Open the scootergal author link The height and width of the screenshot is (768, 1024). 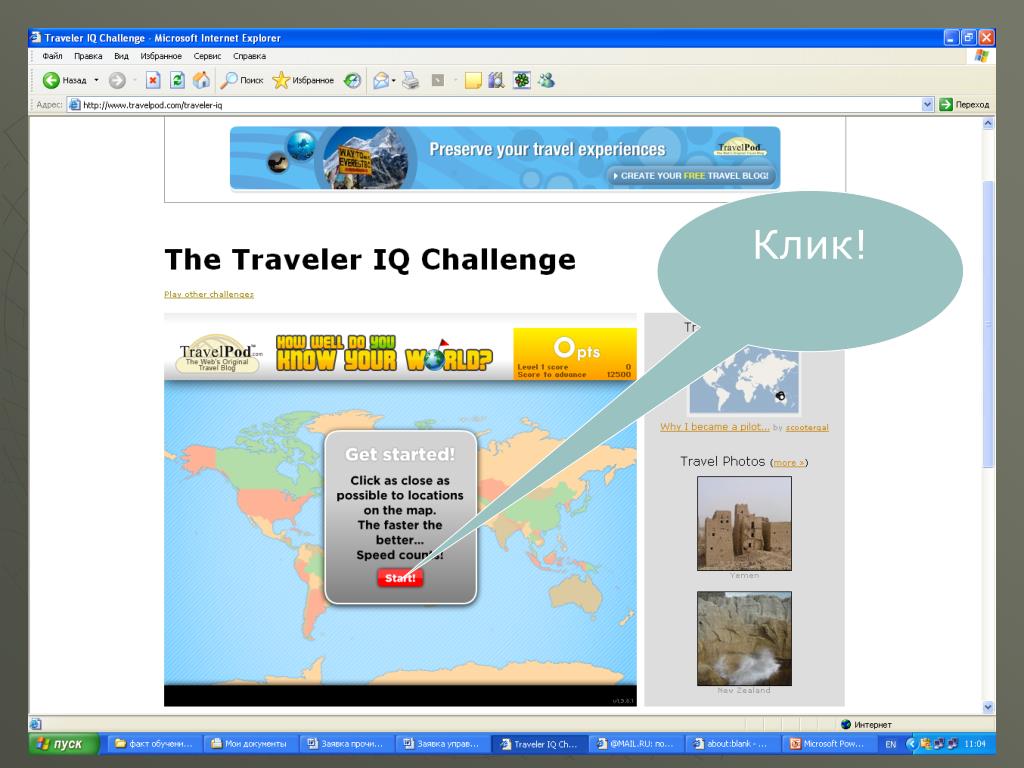(807, 428)
